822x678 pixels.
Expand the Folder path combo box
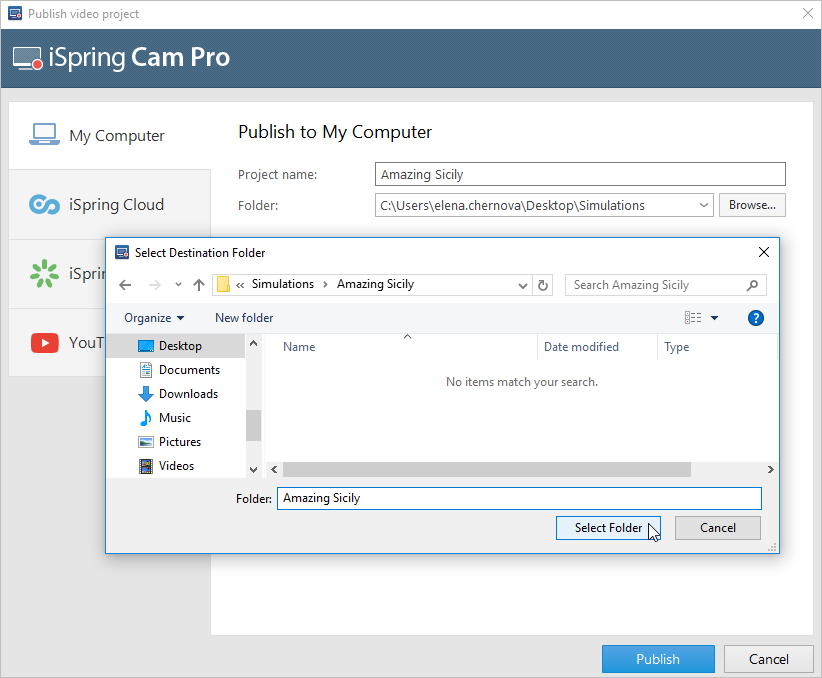click(x=703, y=205)
